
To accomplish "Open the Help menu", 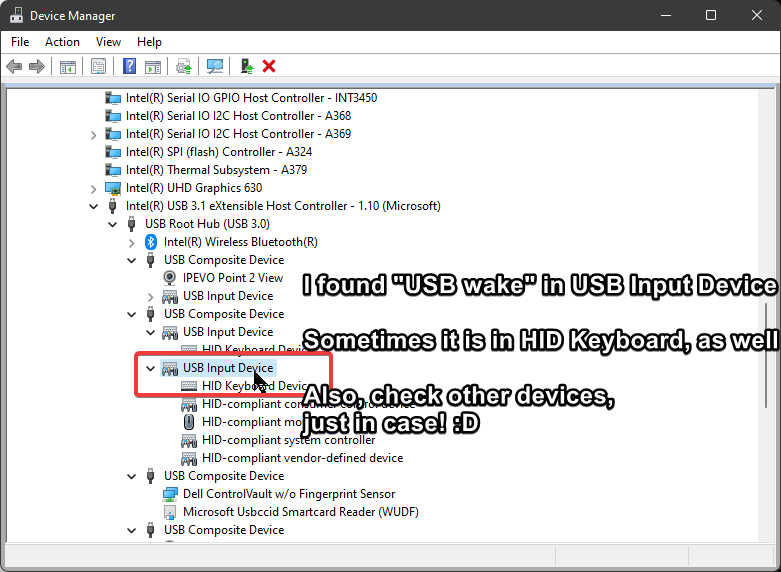I will tap(149, 42).
